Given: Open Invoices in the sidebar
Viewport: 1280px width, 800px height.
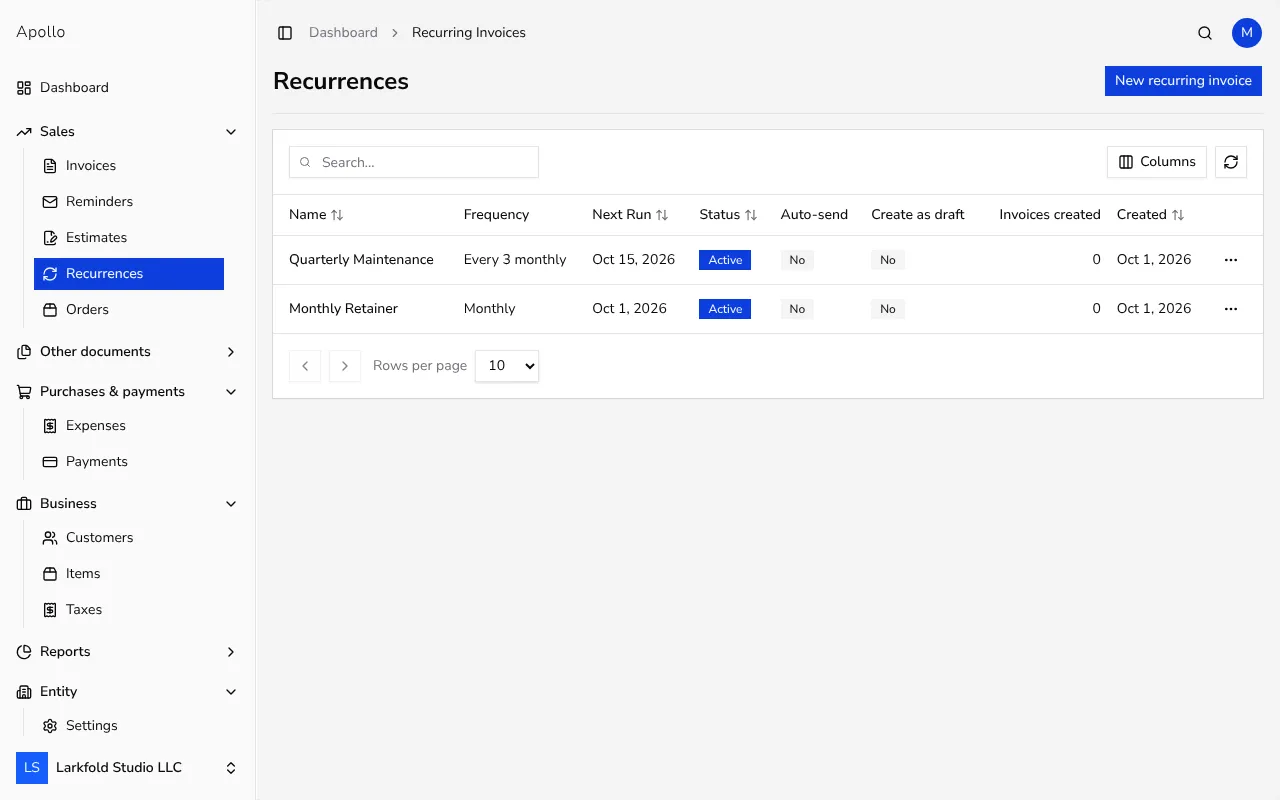Looking at the screenshot, I should (129, 166).
